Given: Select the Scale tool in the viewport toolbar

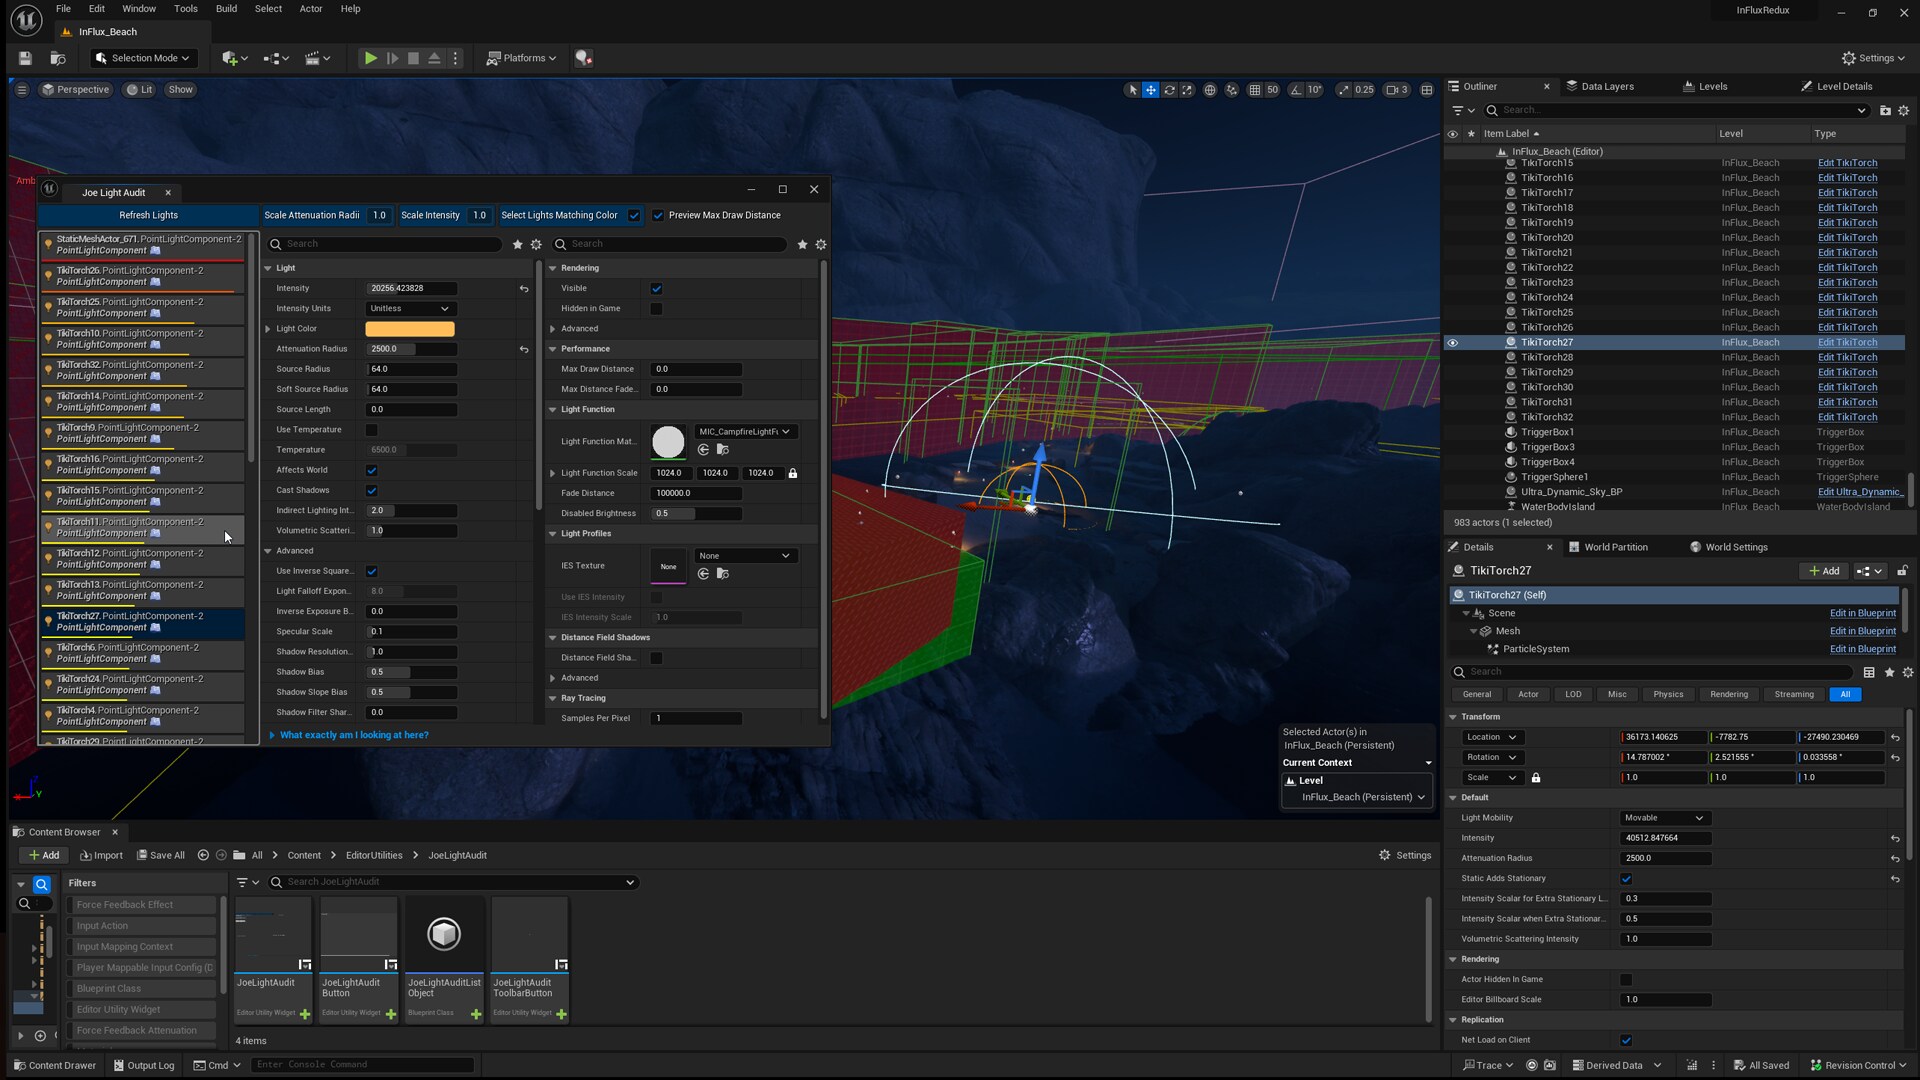Looking at the screenshot, I should [1188, 90].
